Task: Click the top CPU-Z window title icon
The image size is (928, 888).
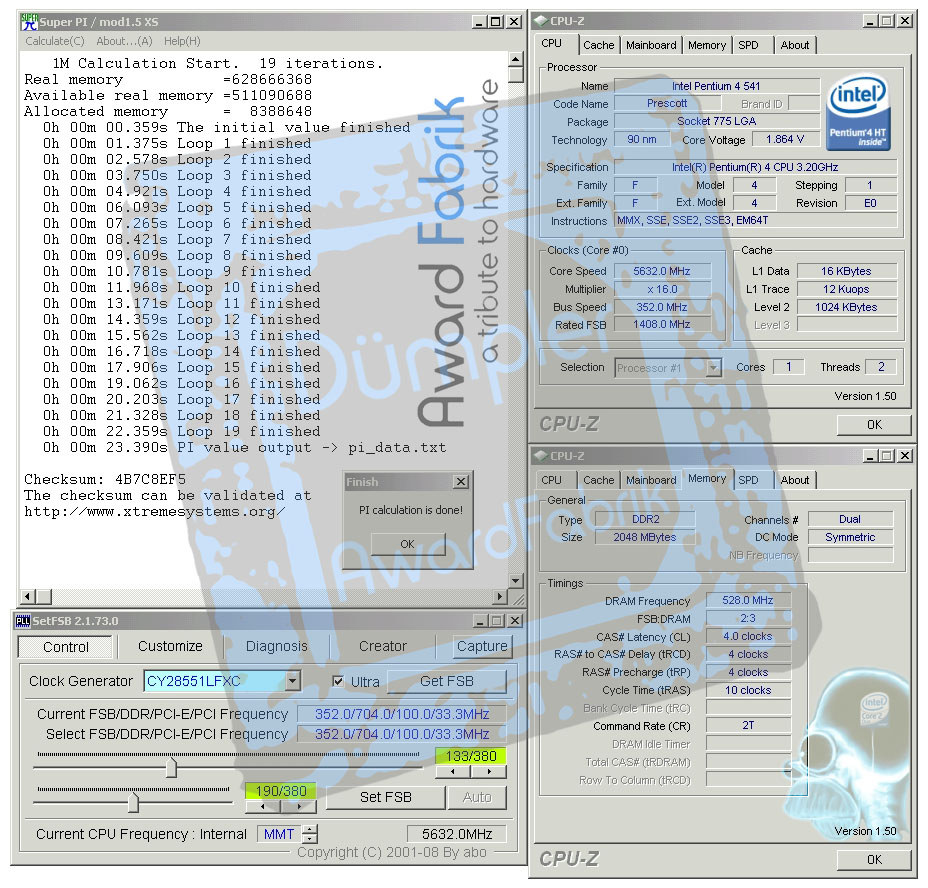Action: [540, 21]
